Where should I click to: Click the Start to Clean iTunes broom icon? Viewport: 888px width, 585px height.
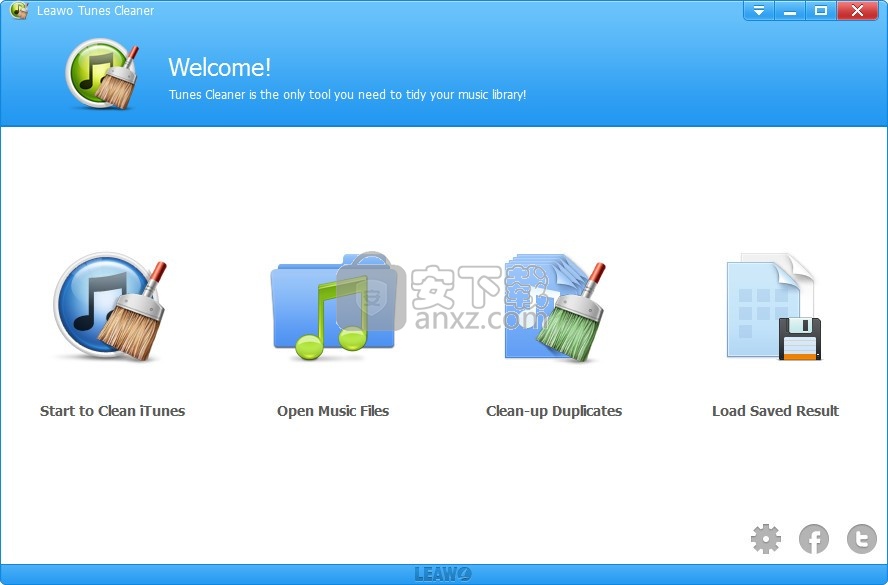point(111,306)
